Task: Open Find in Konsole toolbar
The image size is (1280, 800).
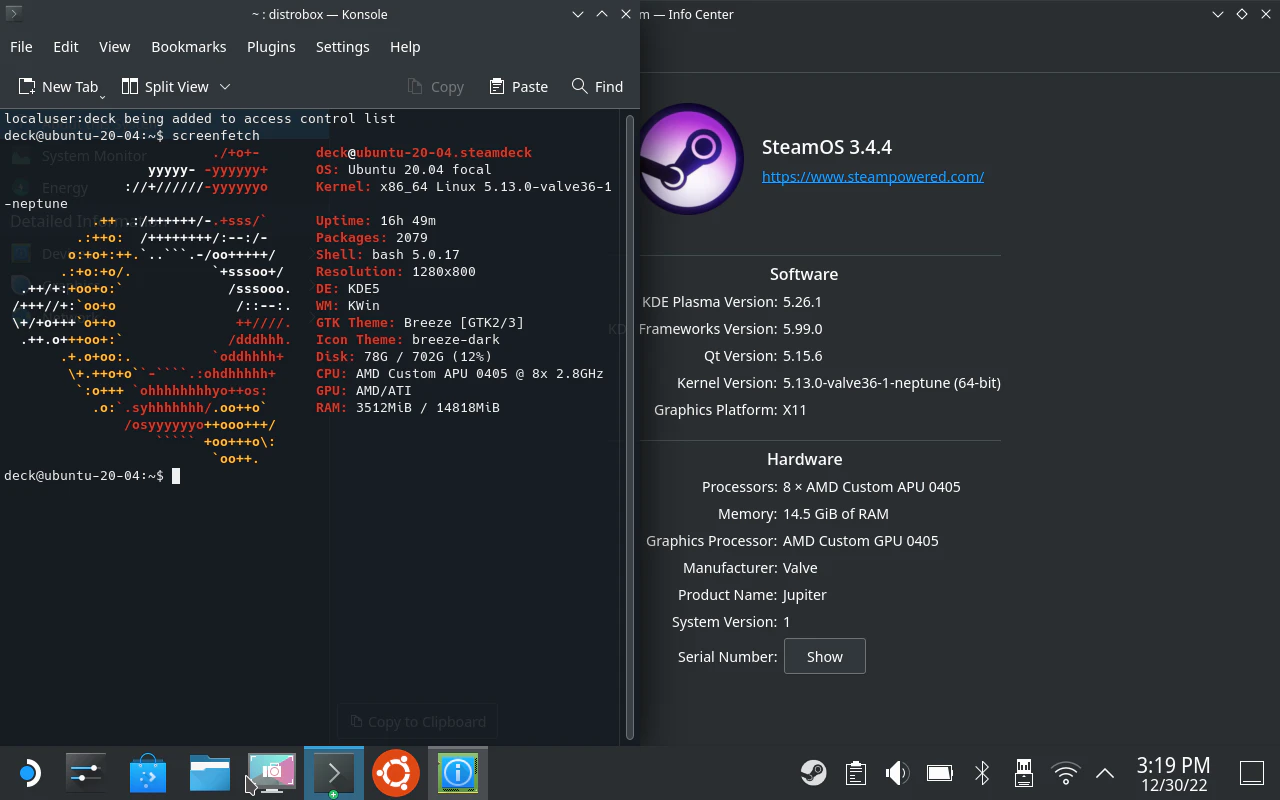Action: coord(597,87)
